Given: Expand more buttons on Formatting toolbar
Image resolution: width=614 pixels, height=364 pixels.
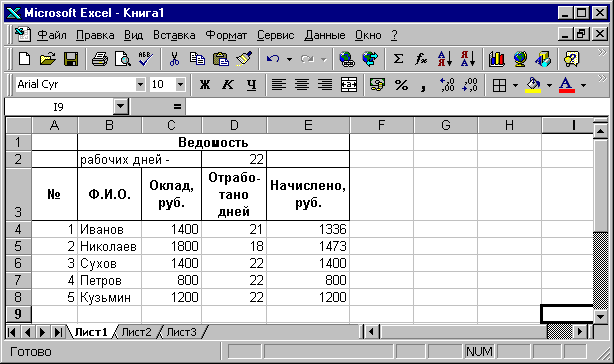Looking at the screenshot, I should [x=602, y=79].
